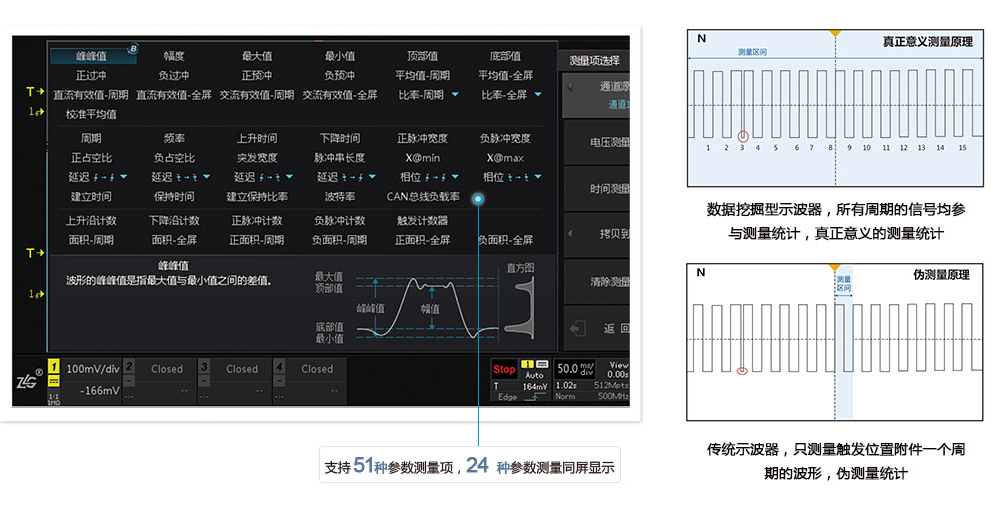Expand the 比率-全屏 dropdown arrow
1000x516 pixels.
coord(538,95)
